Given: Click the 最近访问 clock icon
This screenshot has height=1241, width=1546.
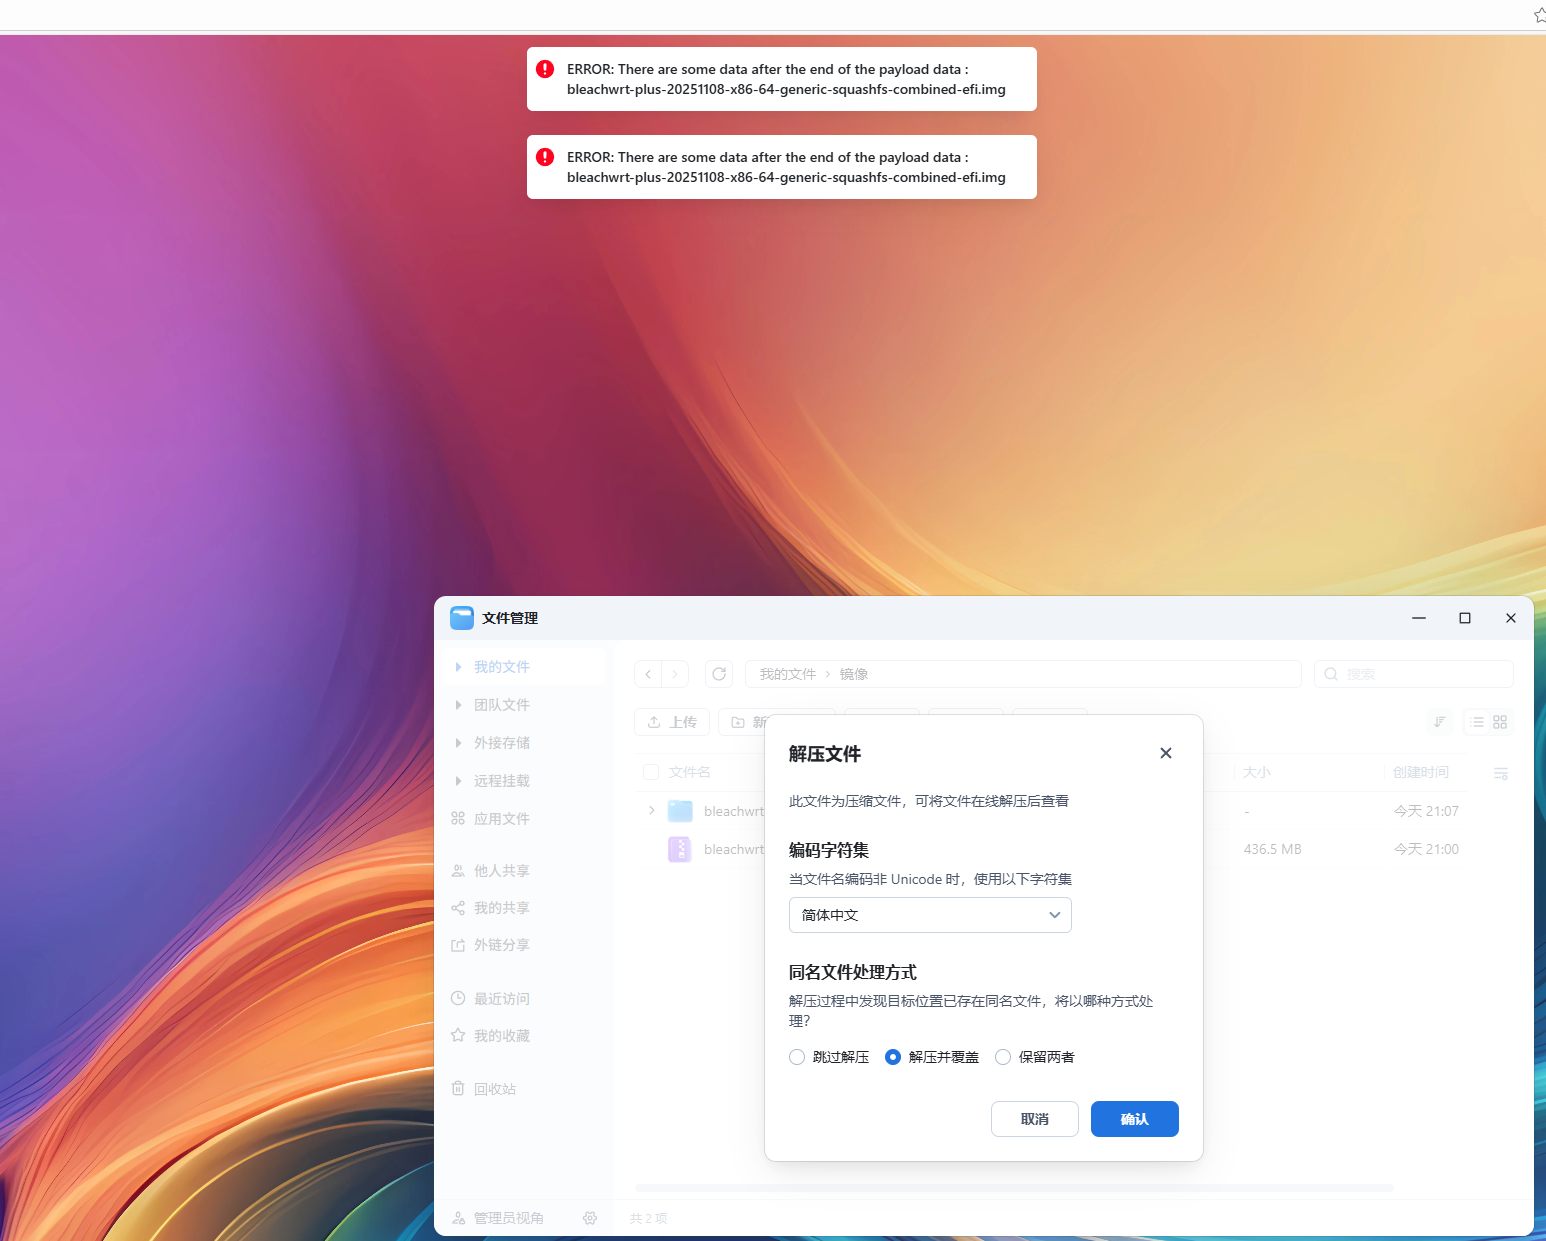Looking at the screenshot, I should [x=458, y=998].
